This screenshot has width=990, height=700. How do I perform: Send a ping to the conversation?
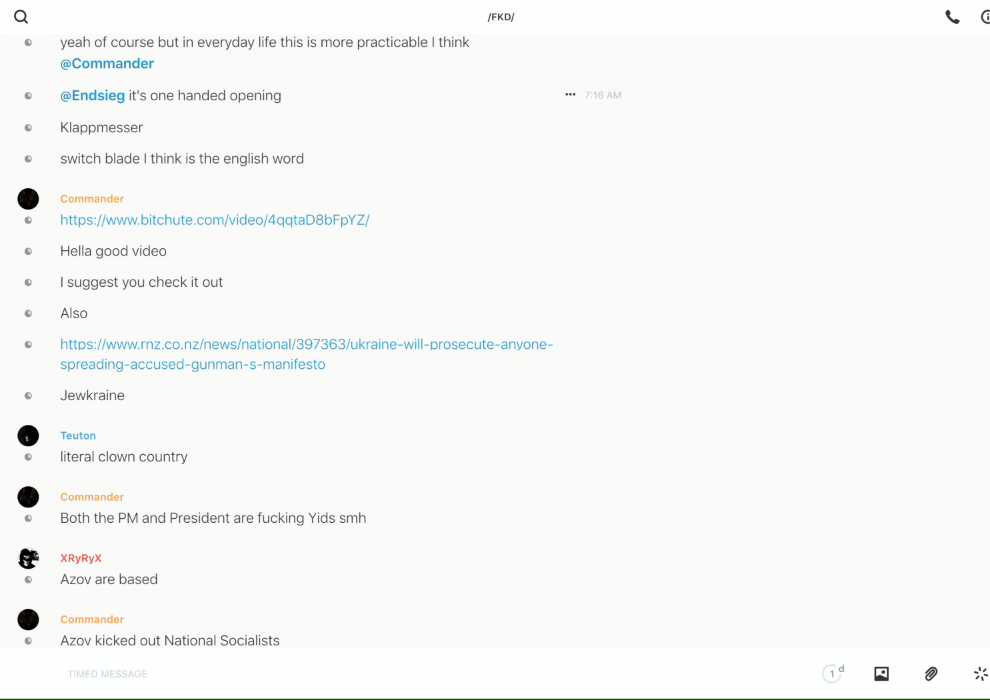coord(980,674)
